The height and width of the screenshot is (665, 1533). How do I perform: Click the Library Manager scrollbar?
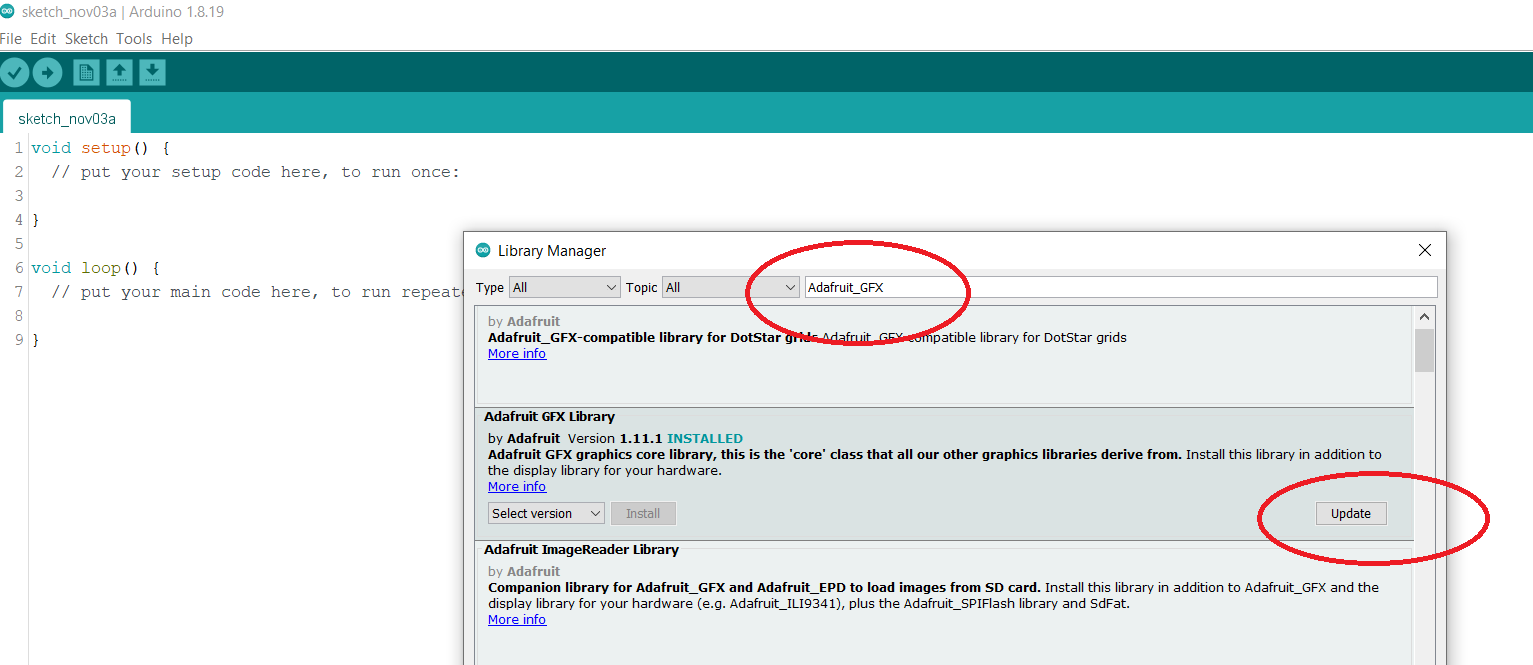tap(1424, 350)
